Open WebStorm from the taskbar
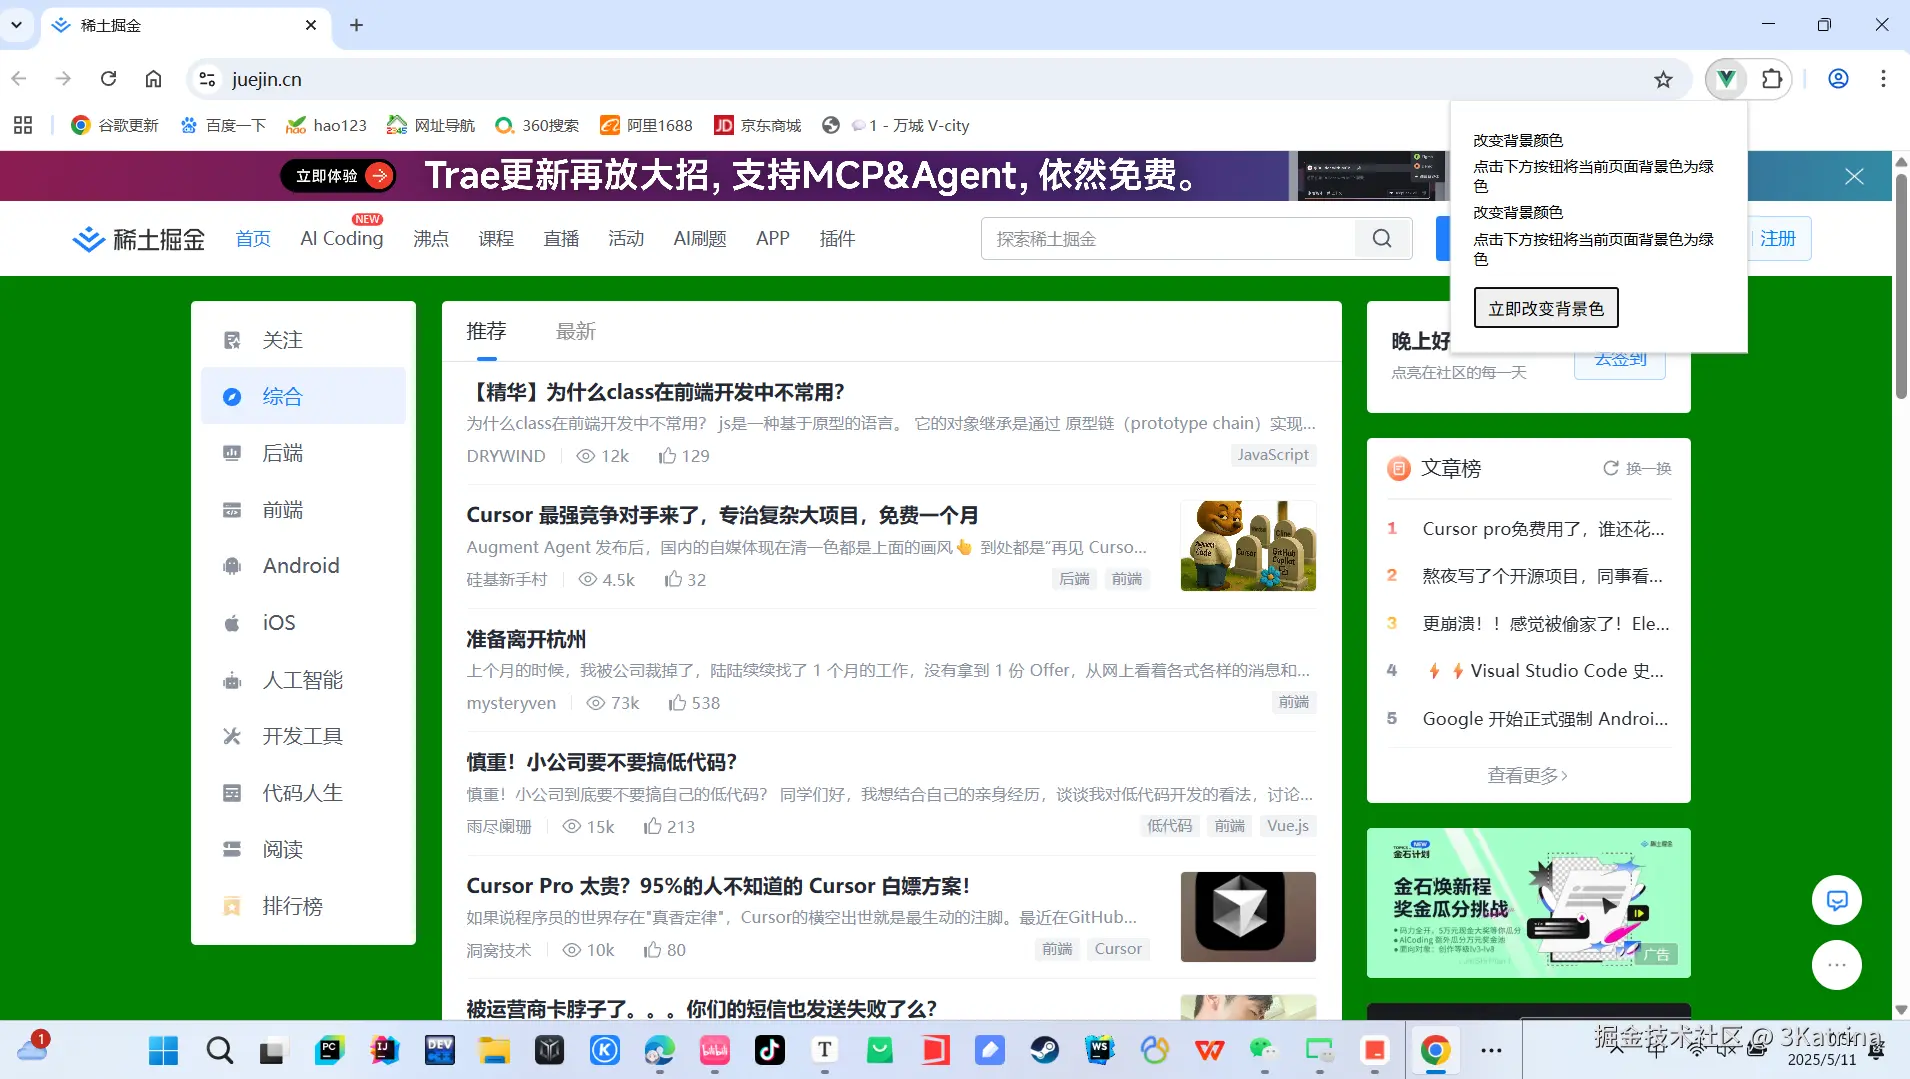 click(1100, 1050)
